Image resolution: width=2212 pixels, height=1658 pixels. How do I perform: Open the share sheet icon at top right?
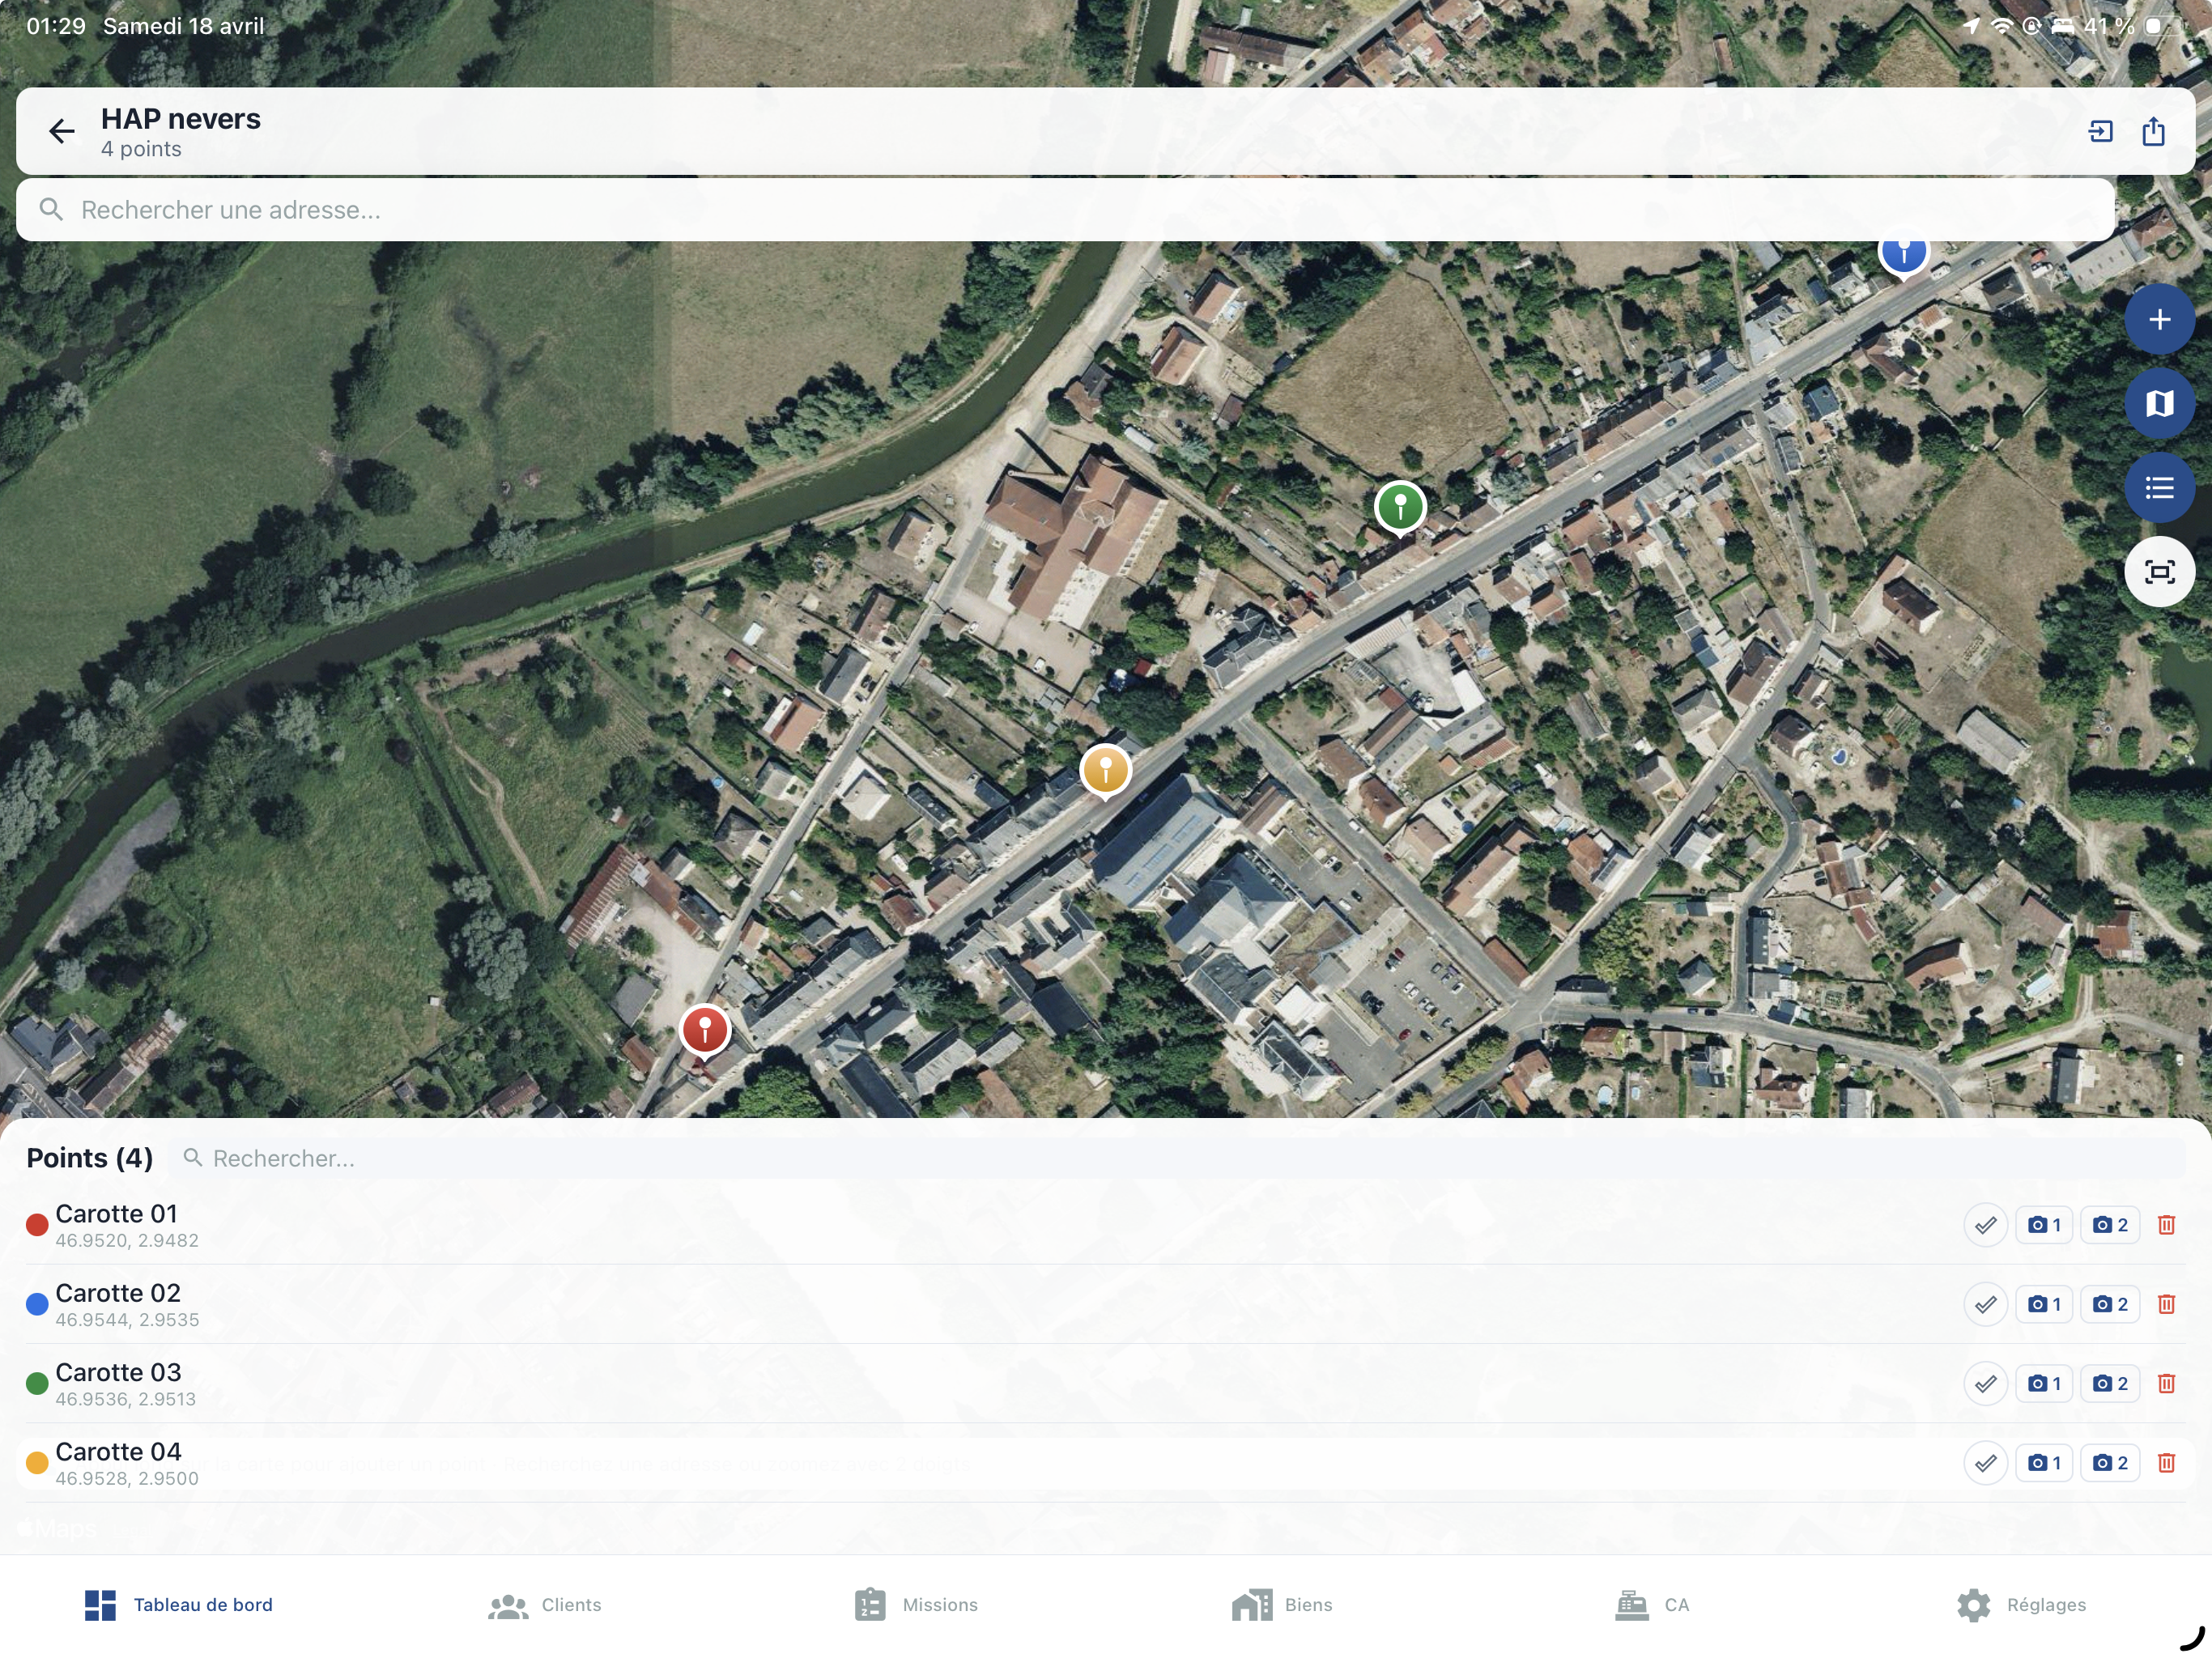[2152, 131]
